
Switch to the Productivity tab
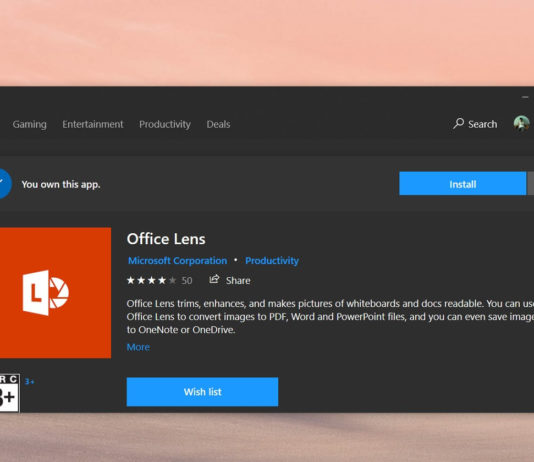(165, 124)
